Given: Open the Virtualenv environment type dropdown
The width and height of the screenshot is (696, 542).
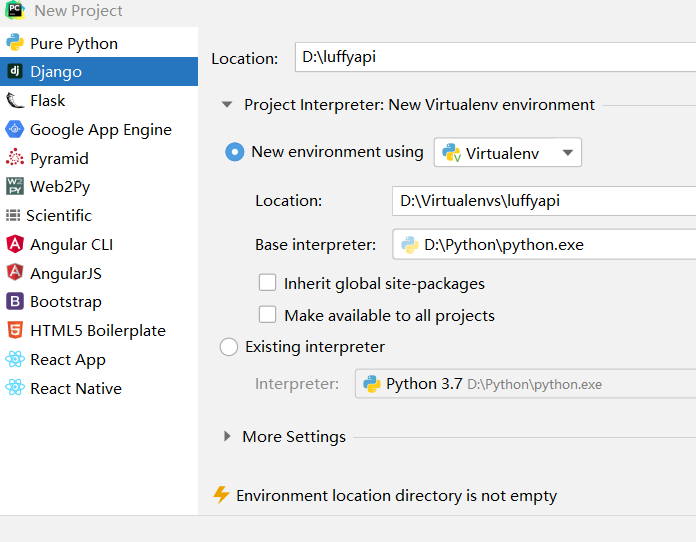Looking at the screenshot, I should 508,153.
